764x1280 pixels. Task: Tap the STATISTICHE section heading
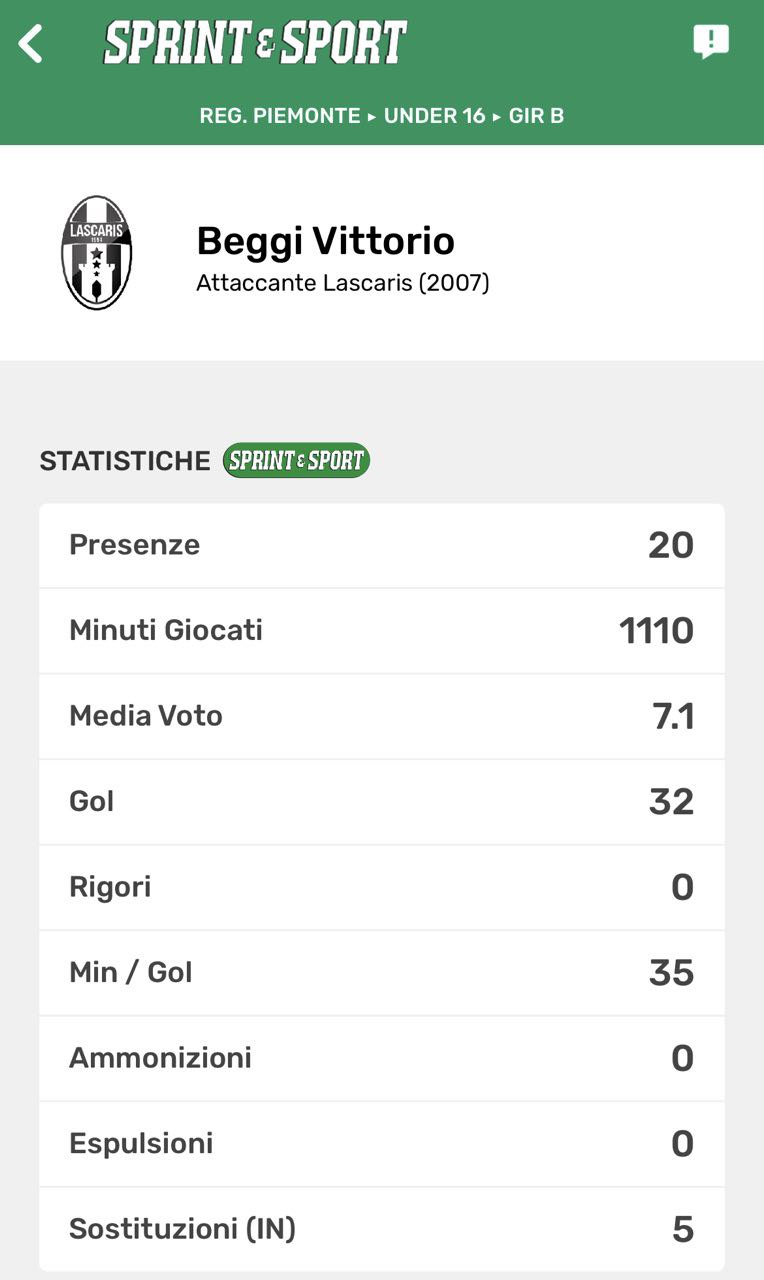[125, 461]
